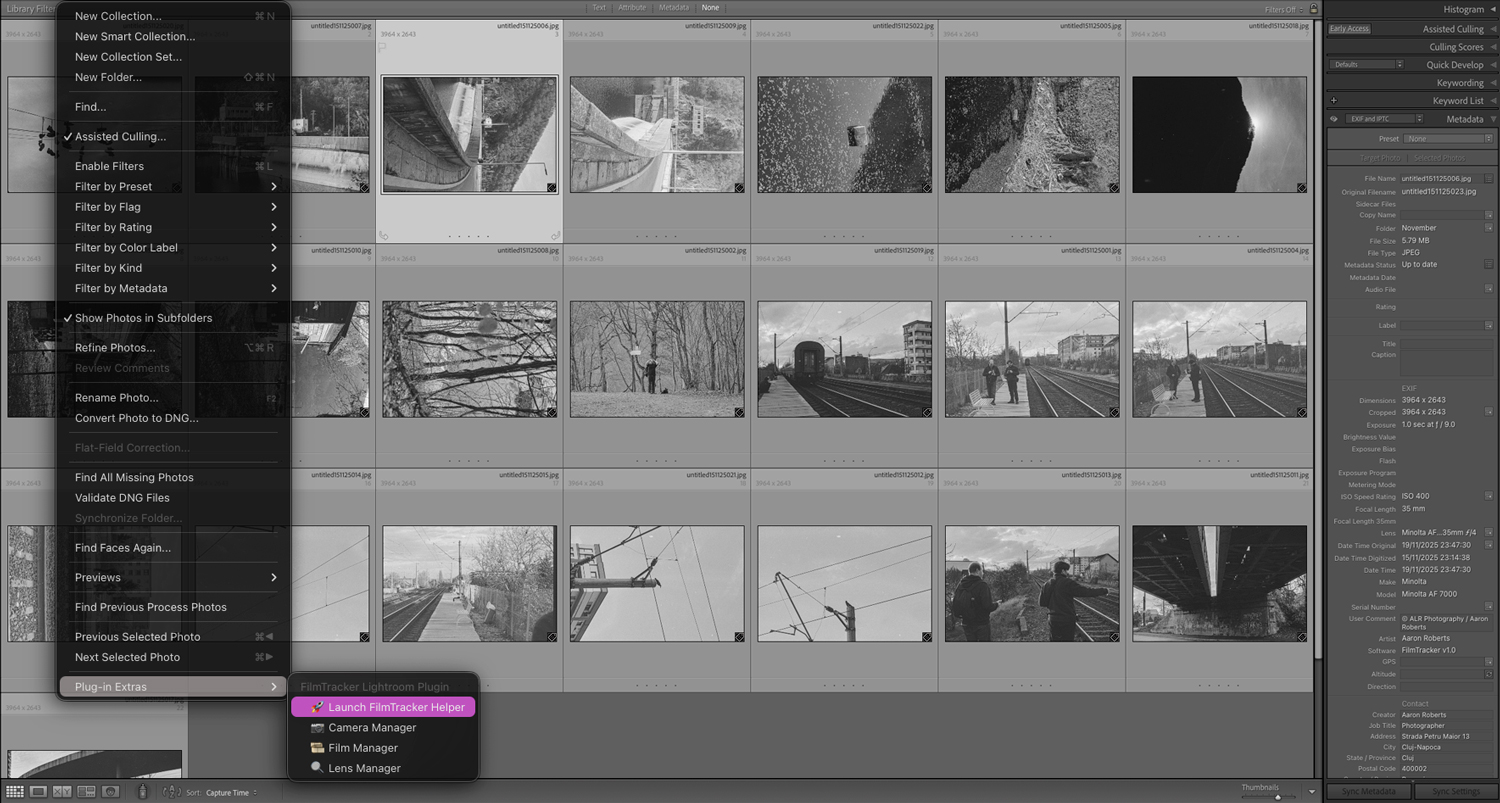Select the untitled151125006.jpg thumbnail
The image size is (1500, 803).
tap(469, 133)
